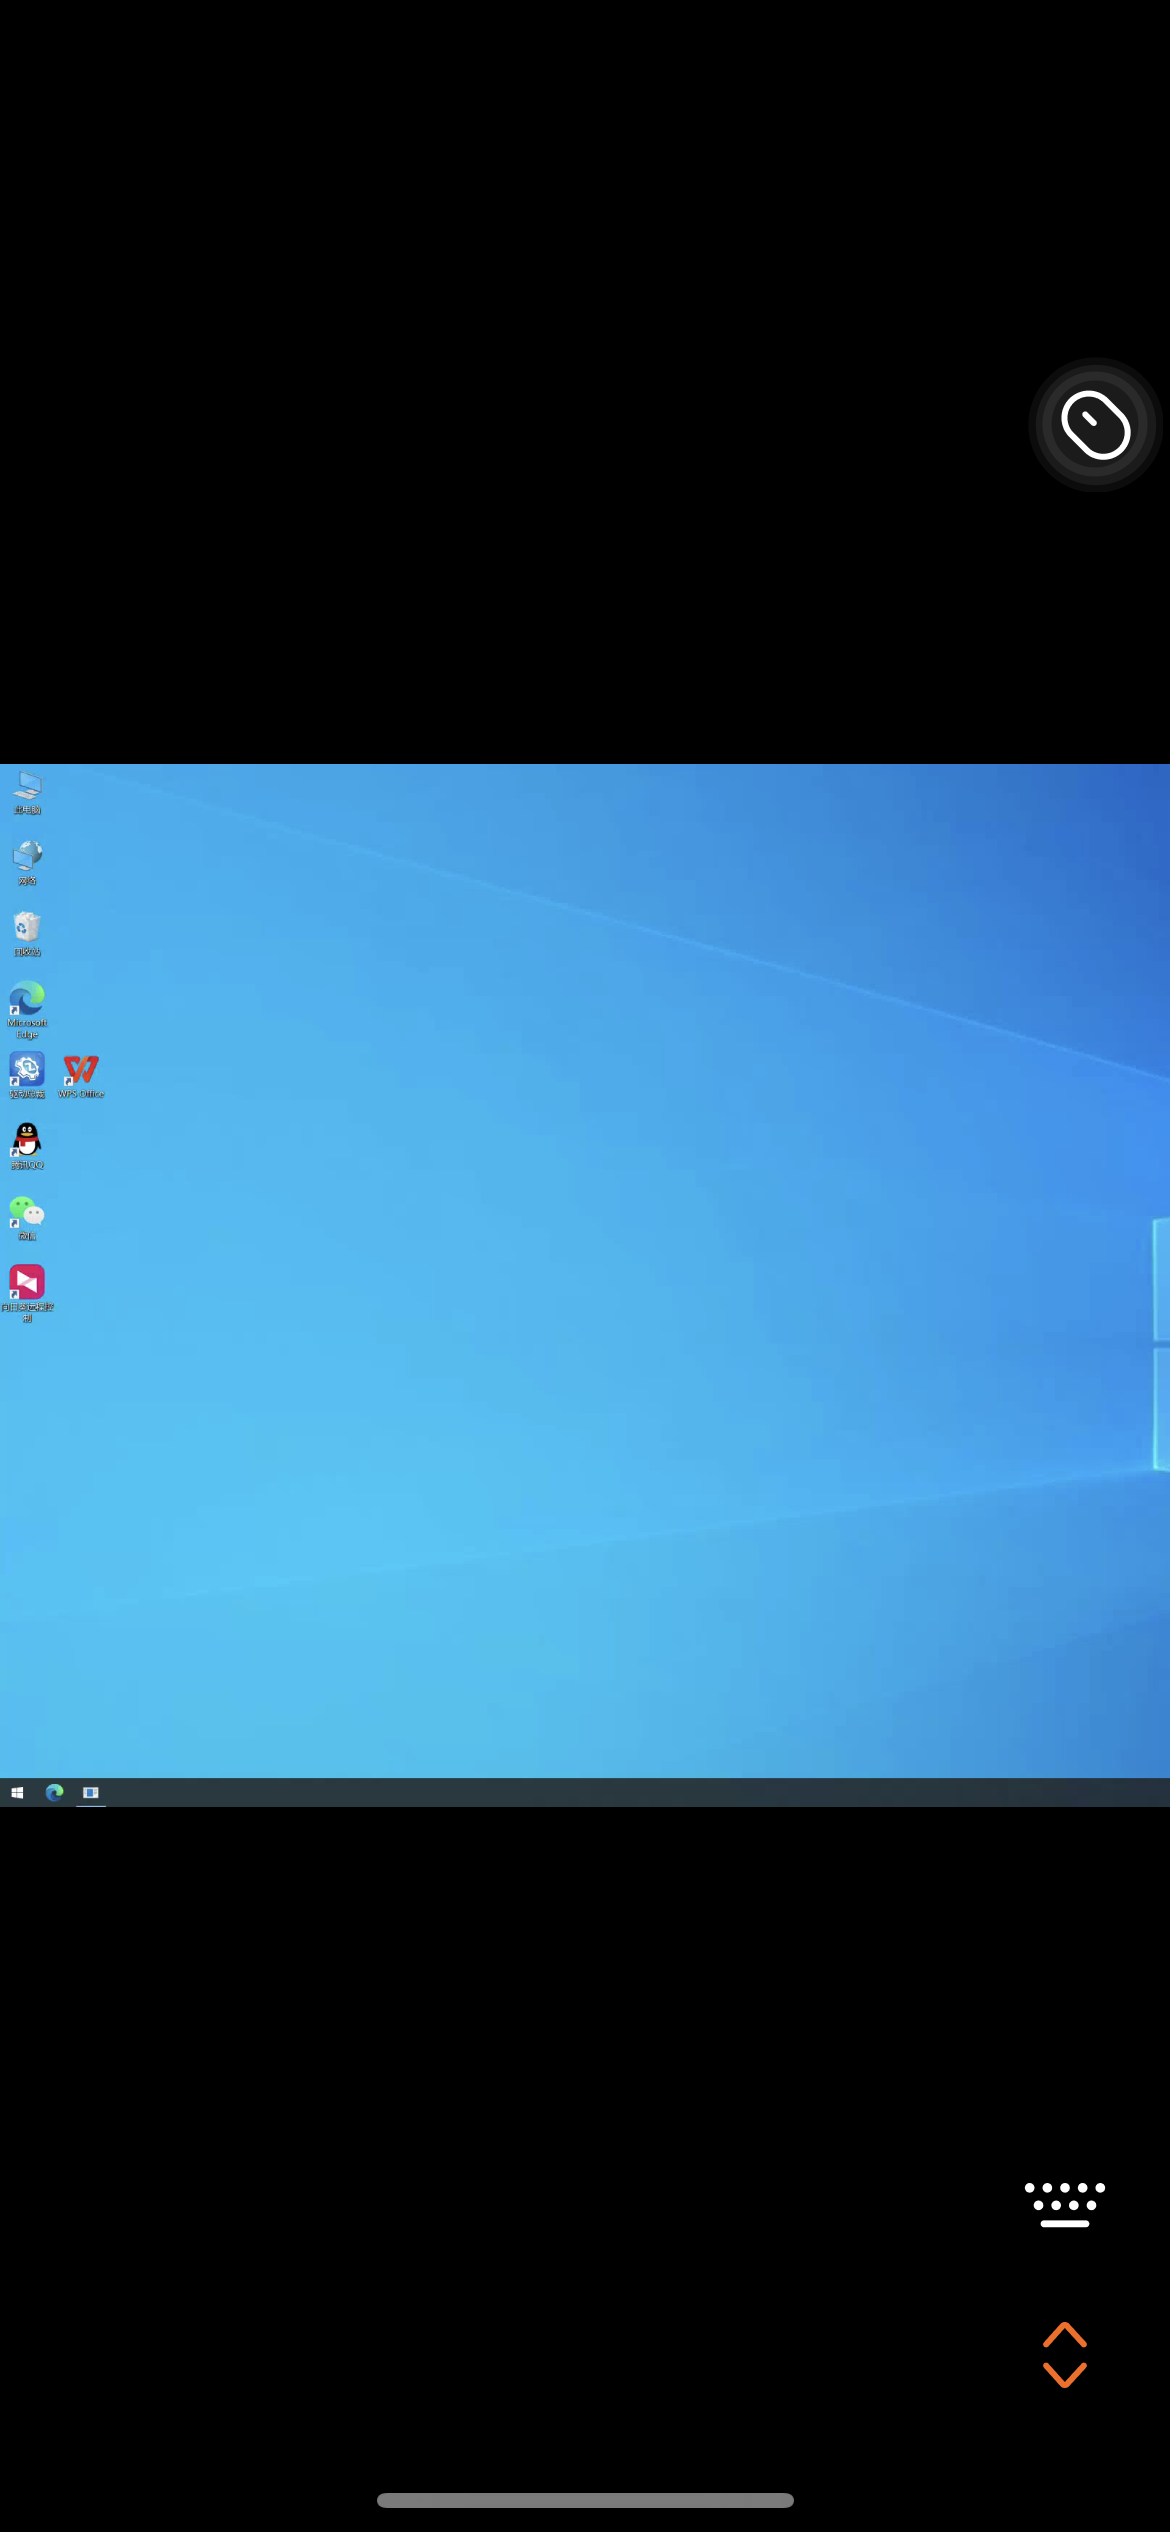Open the This PC desktop icon

pyautogui.click(x=27, y=789)
